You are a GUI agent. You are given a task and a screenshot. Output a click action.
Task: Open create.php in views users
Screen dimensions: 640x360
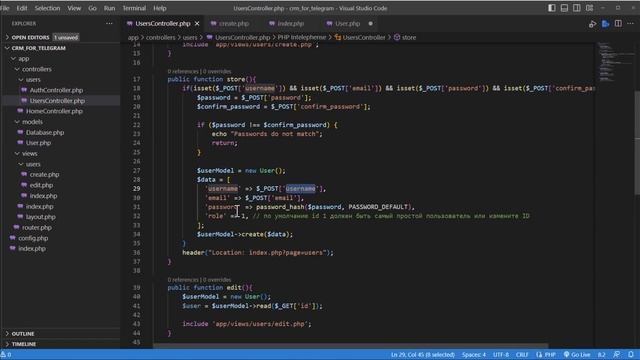pyautogui.click(x=44, y=175)
